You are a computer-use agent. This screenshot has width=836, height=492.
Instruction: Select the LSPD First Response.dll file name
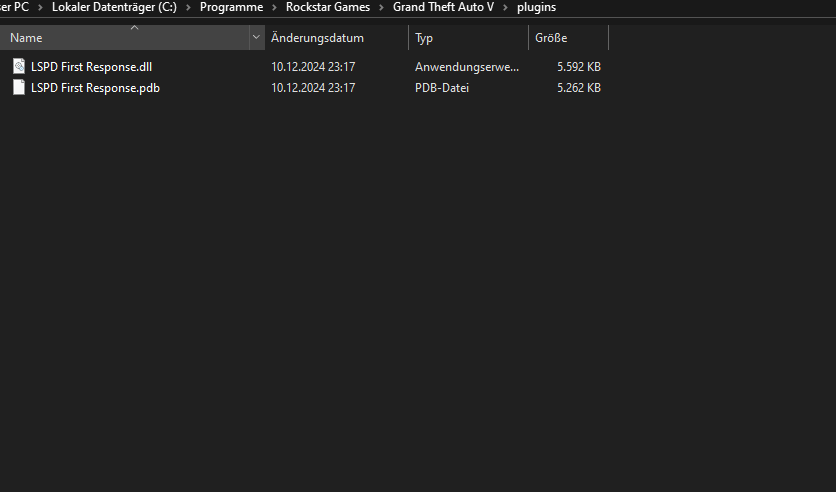click(91, 67)
